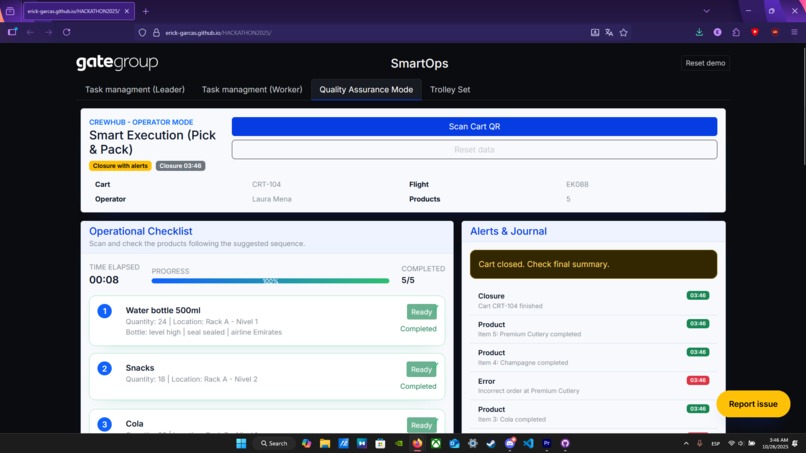Viewport: 806px width, 453px height.
Task: Reload the page with the refresh icon
Action: [66, 32]
